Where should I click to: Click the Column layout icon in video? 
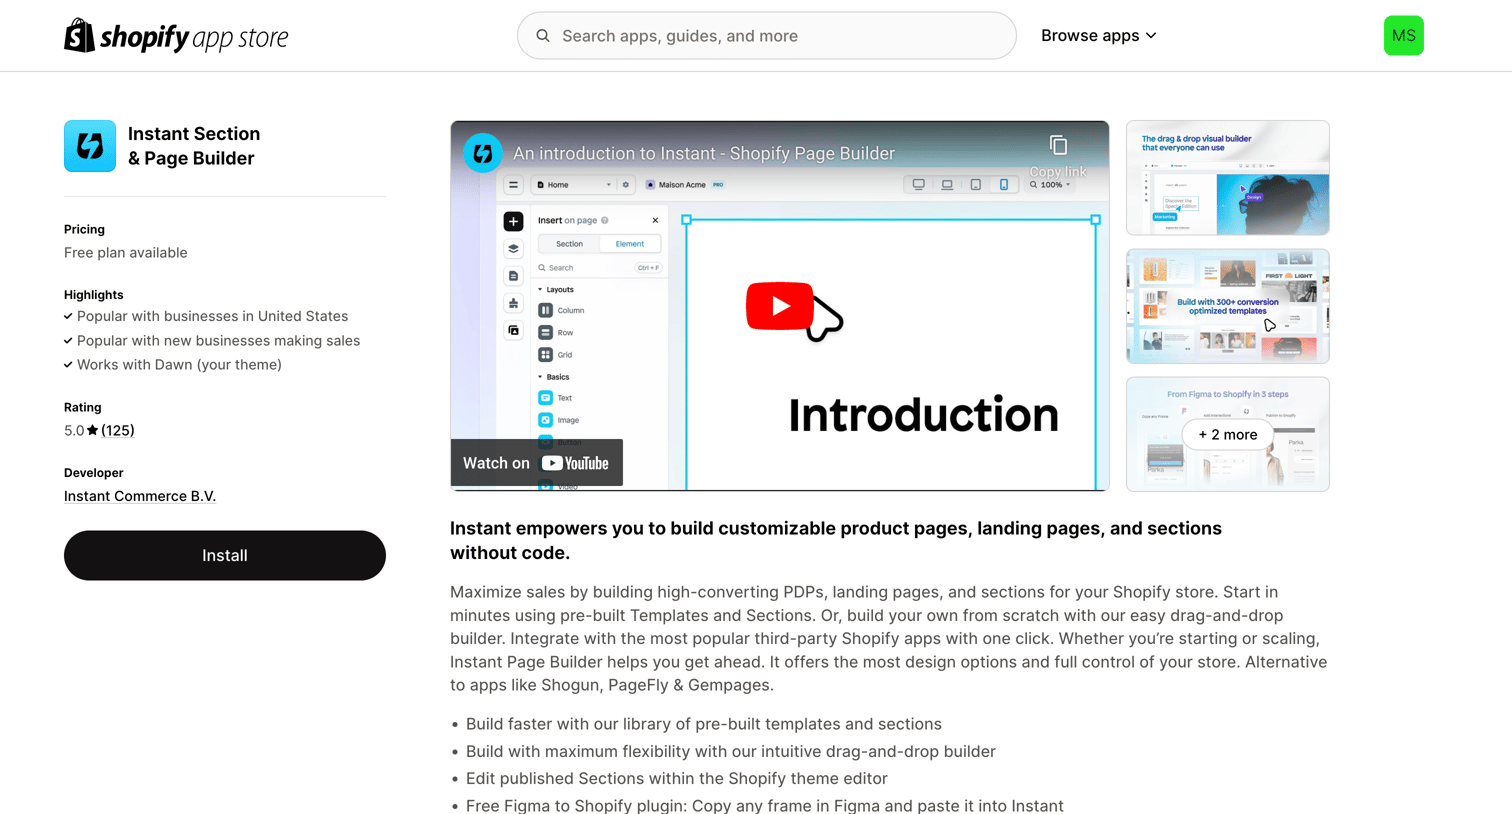(x=545, y=310)
